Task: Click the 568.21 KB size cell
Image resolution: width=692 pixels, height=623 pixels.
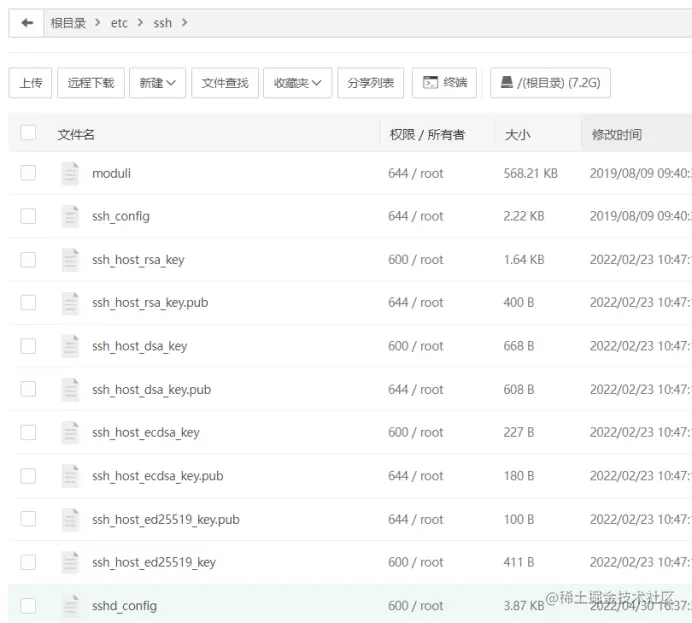Action: 530,173
